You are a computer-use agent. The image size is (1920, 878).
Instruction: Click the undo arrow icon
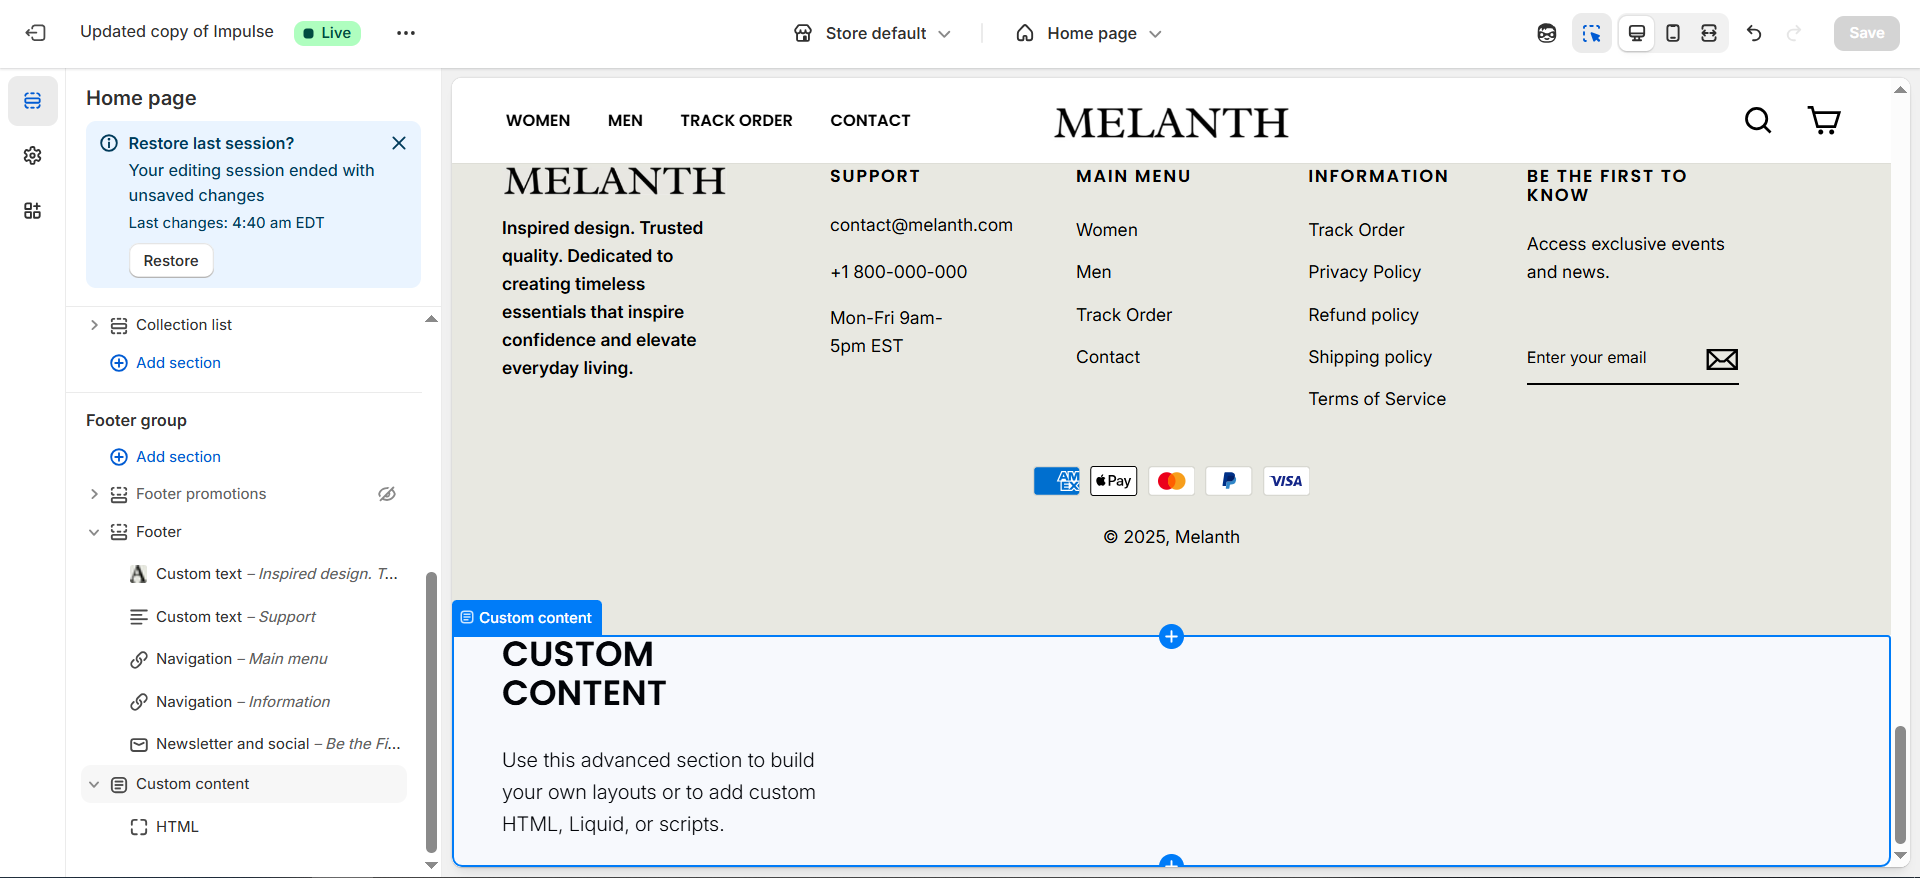pos(1754,33)
